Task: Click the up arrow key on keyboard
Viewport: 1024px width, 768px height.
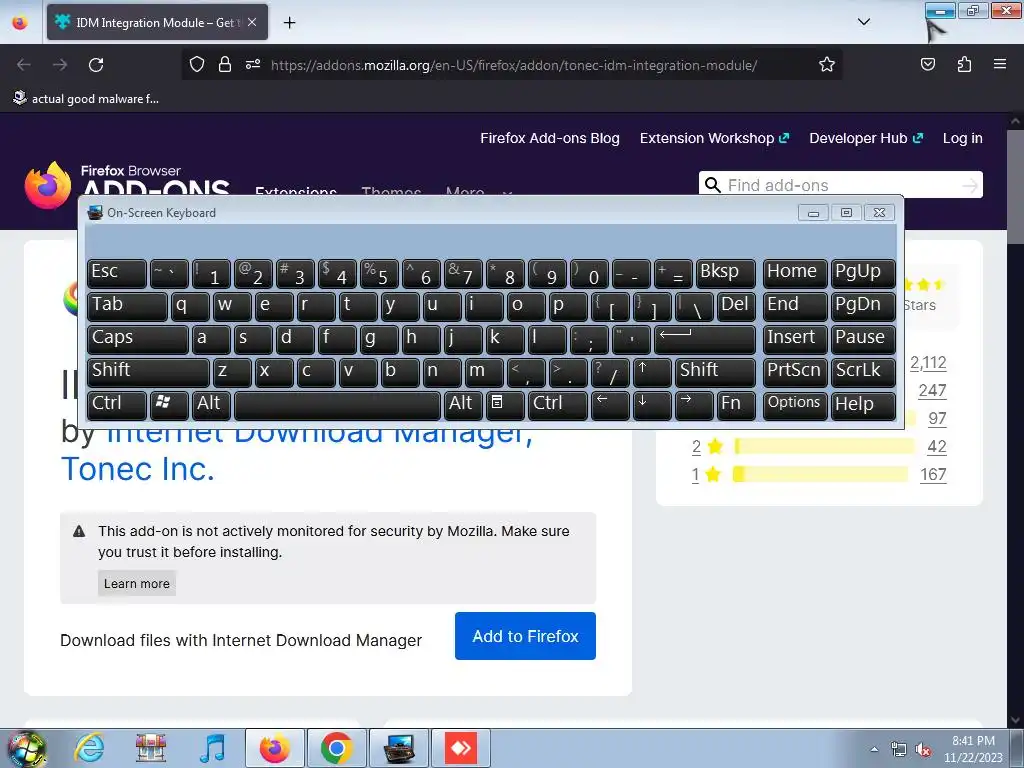Action: (652, 372)
